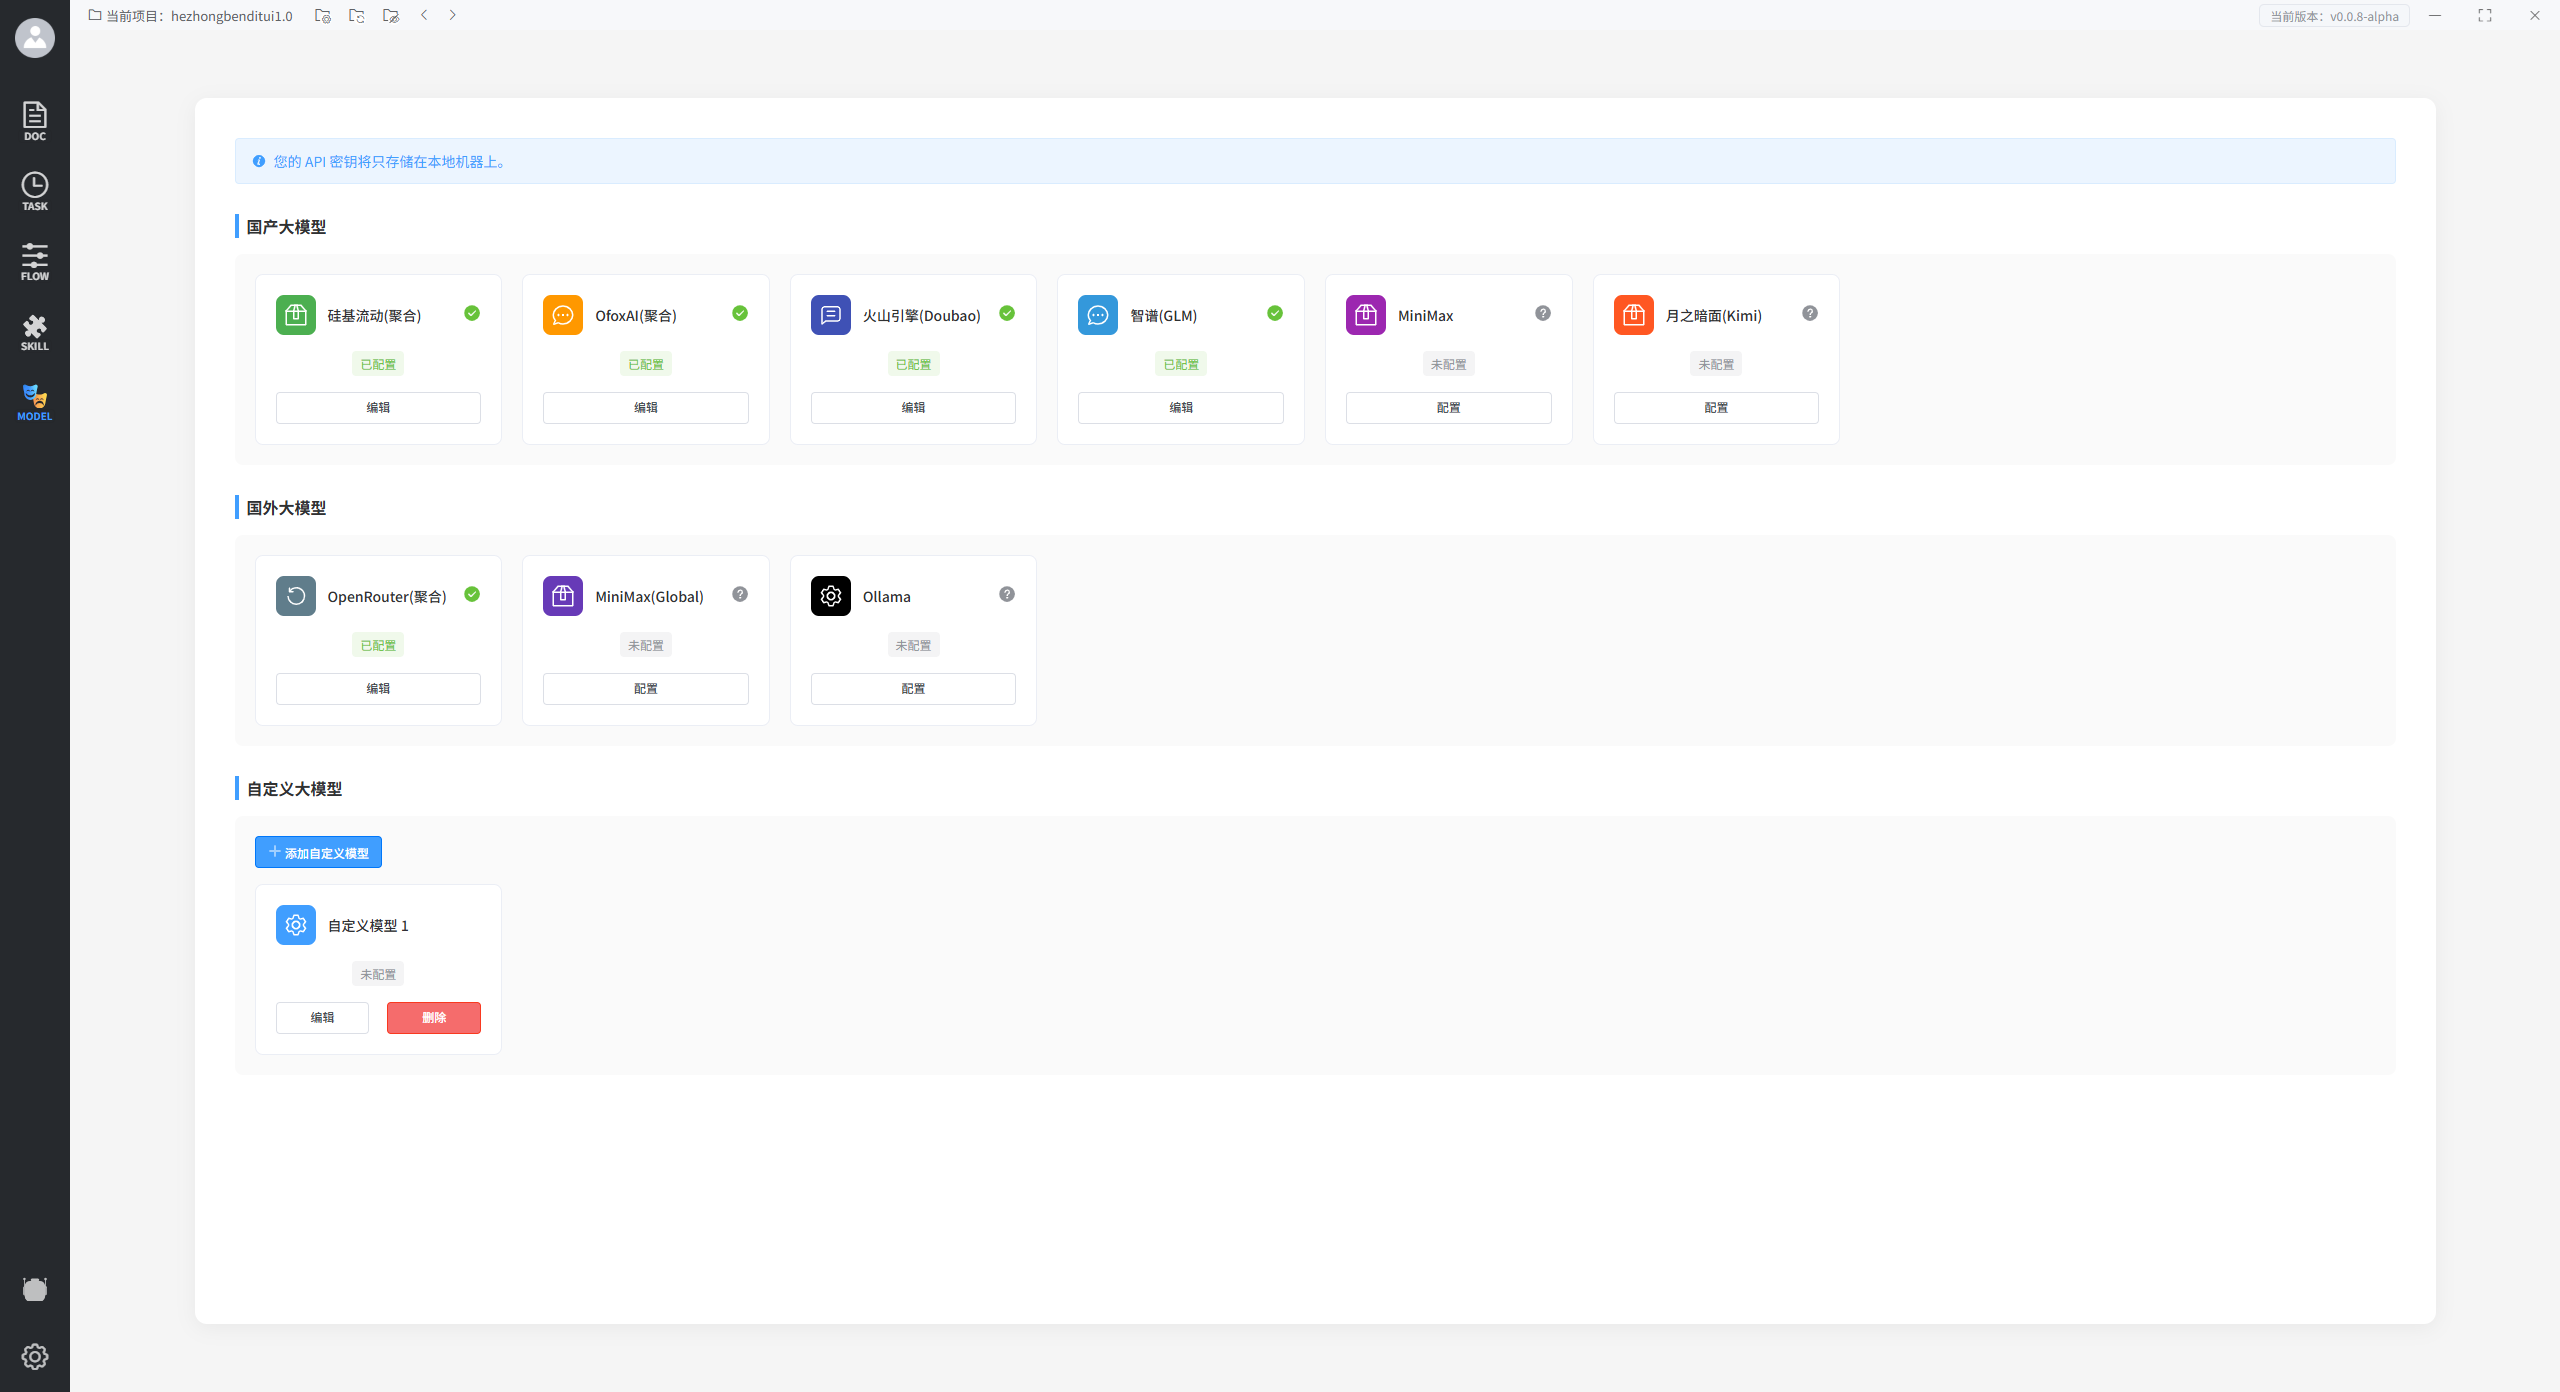
Task: Navigate back with left arrow
Action: 424,15
